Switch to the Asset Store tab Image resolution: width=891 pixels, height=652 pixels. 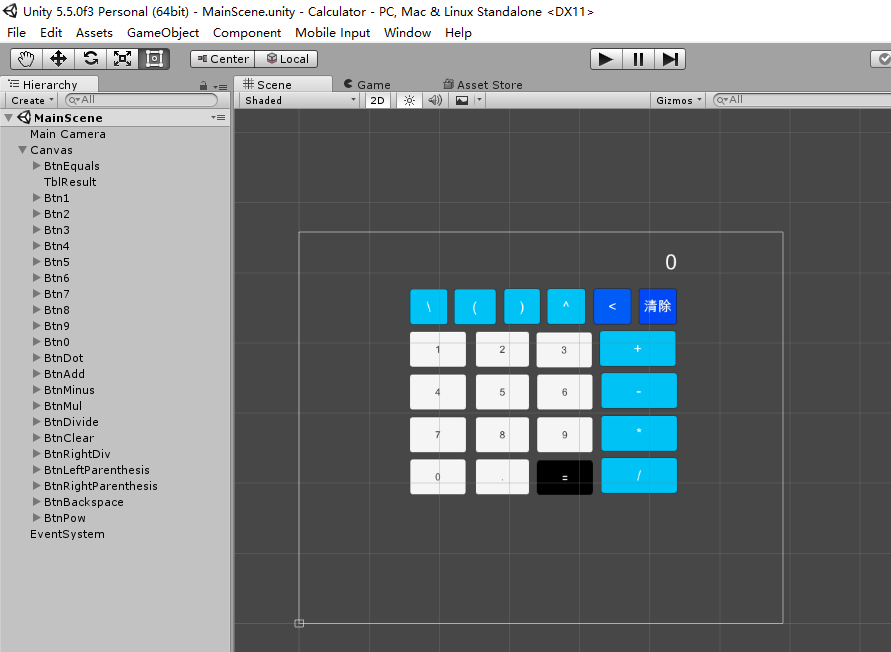(x=483, y=85)
